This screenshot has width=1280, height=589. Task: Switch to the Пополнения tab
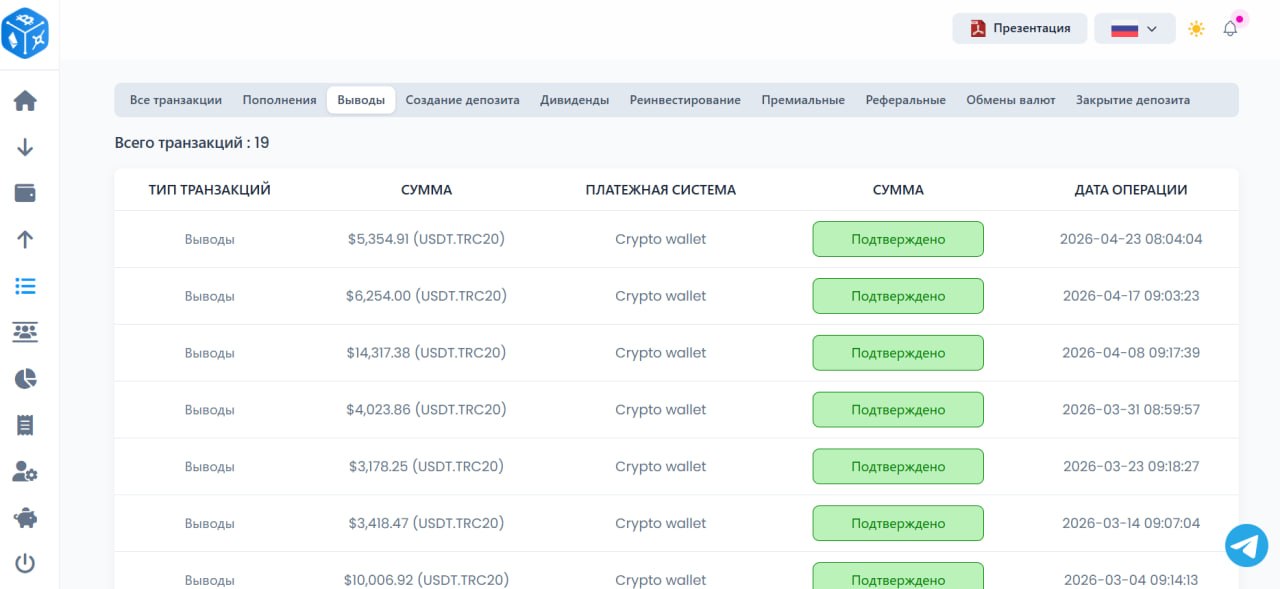[x=279, y=100]
